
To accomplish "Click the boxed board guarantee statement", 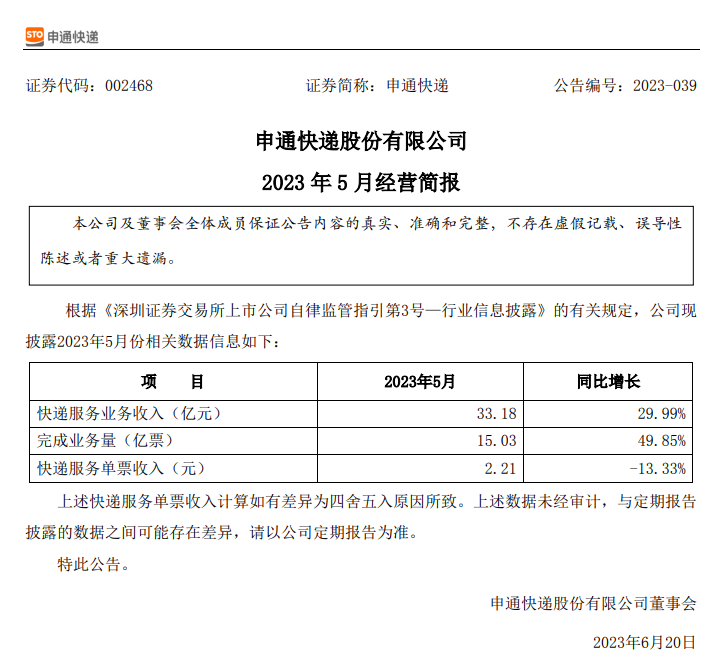I will click(x=361, y=240).
